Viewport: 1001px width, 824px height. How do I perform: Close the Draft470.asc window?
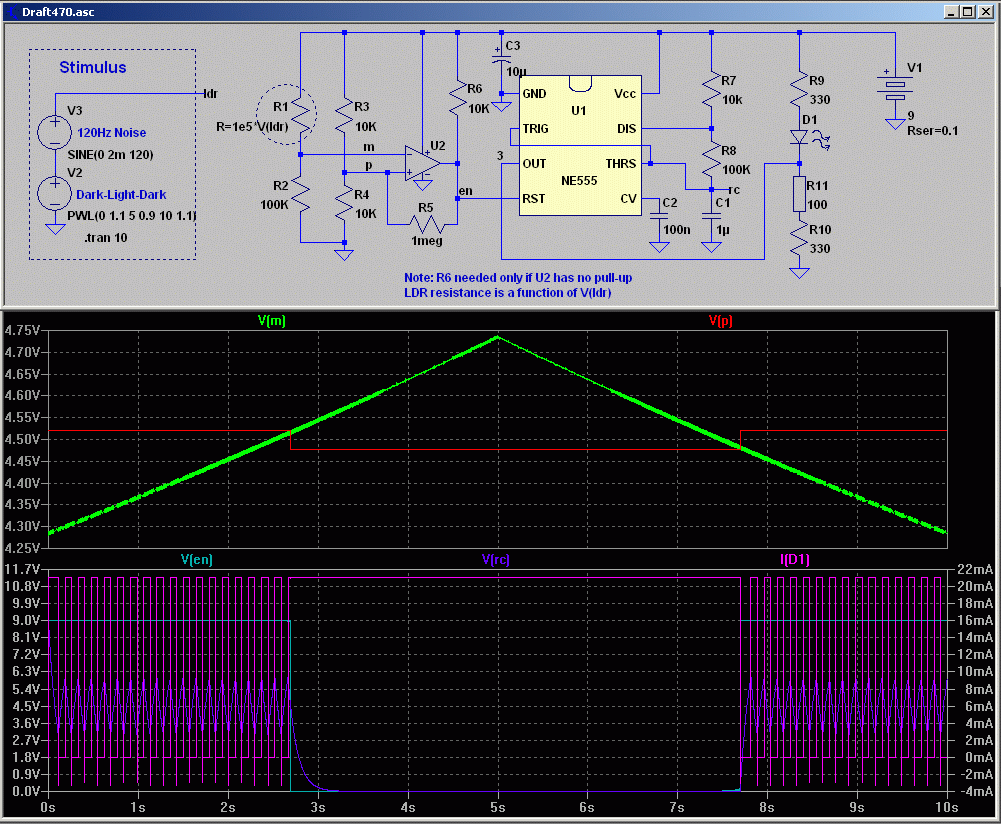[x=986, y=11]
